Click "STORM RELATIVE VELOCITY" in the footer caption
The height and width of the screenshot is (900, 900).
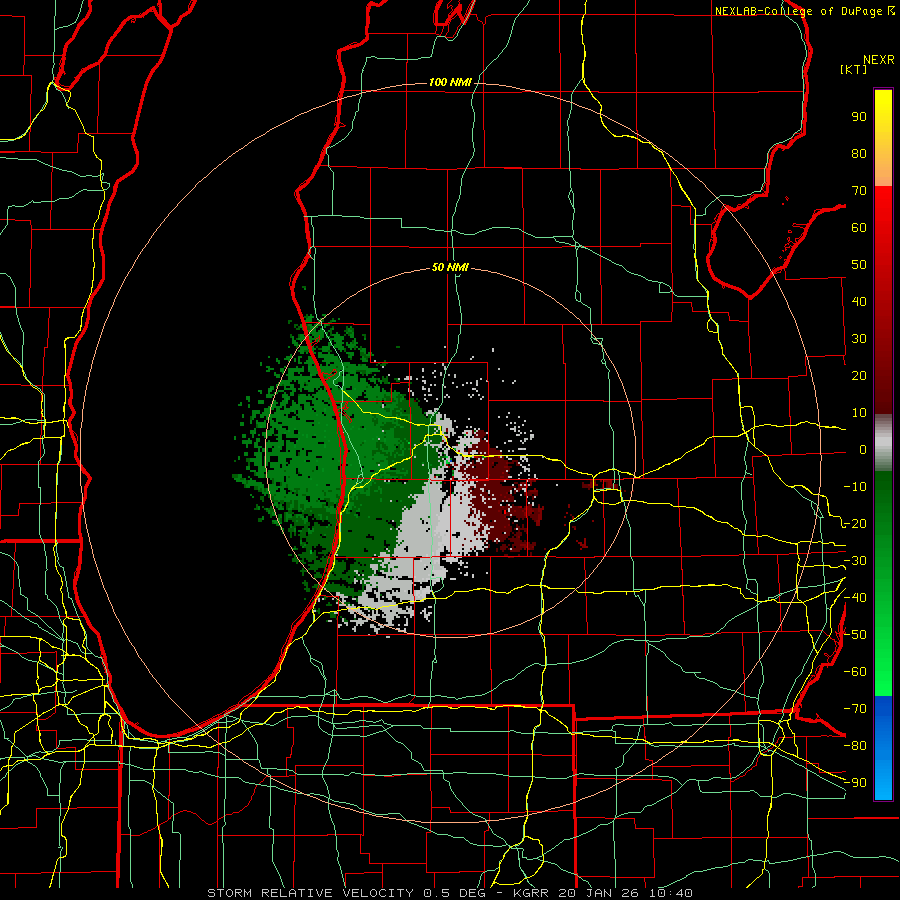[310, 893]
